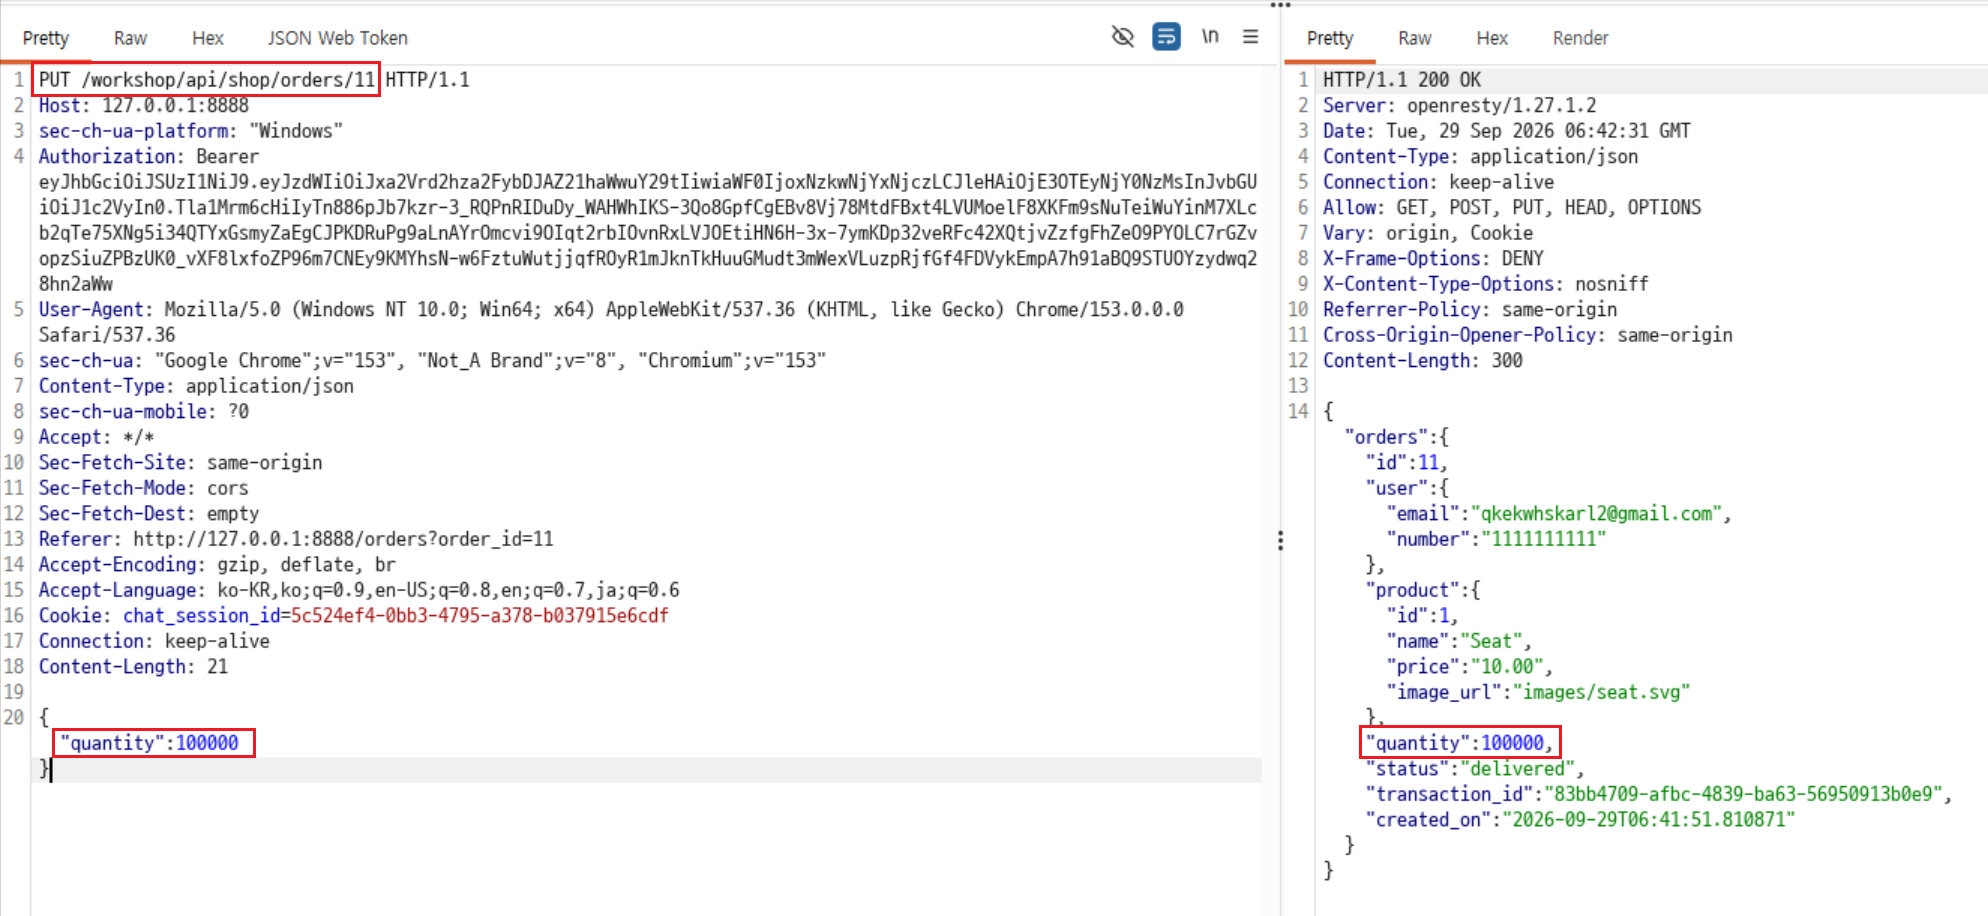Switch response view to Hex tab
Viewport: 1988px width, 916px height.
point(1492,38)
